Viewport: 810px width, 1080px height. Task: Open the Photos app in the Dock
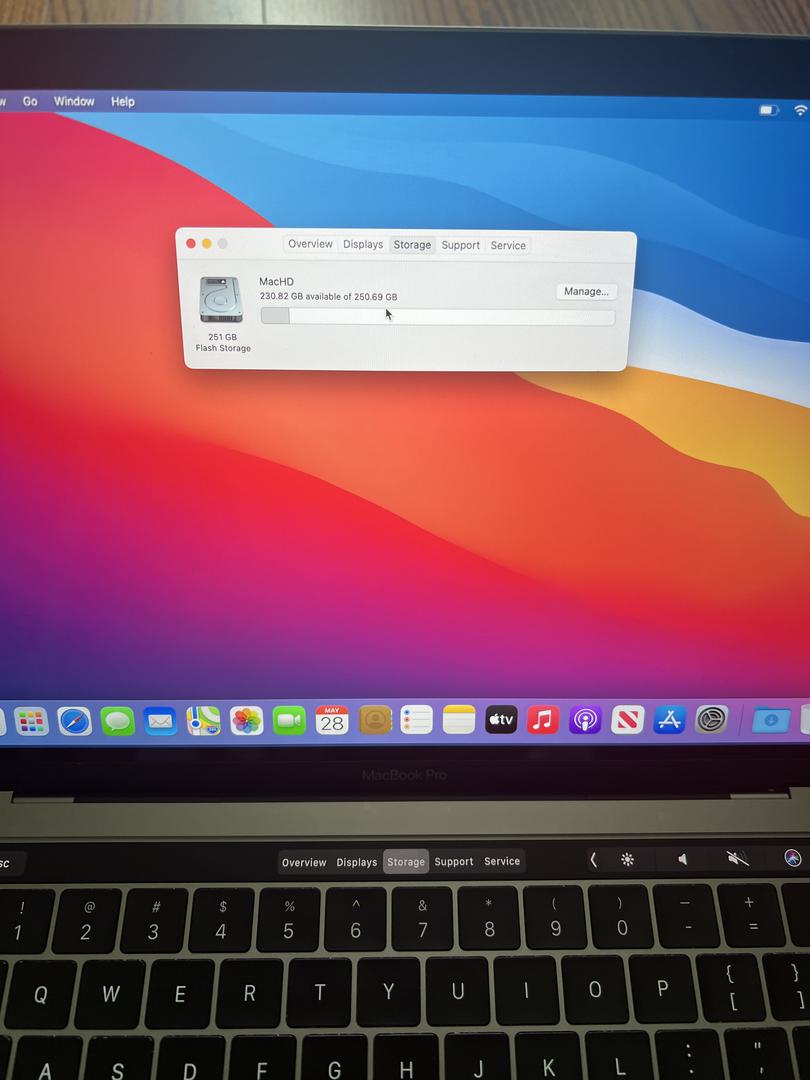point(247,721)
